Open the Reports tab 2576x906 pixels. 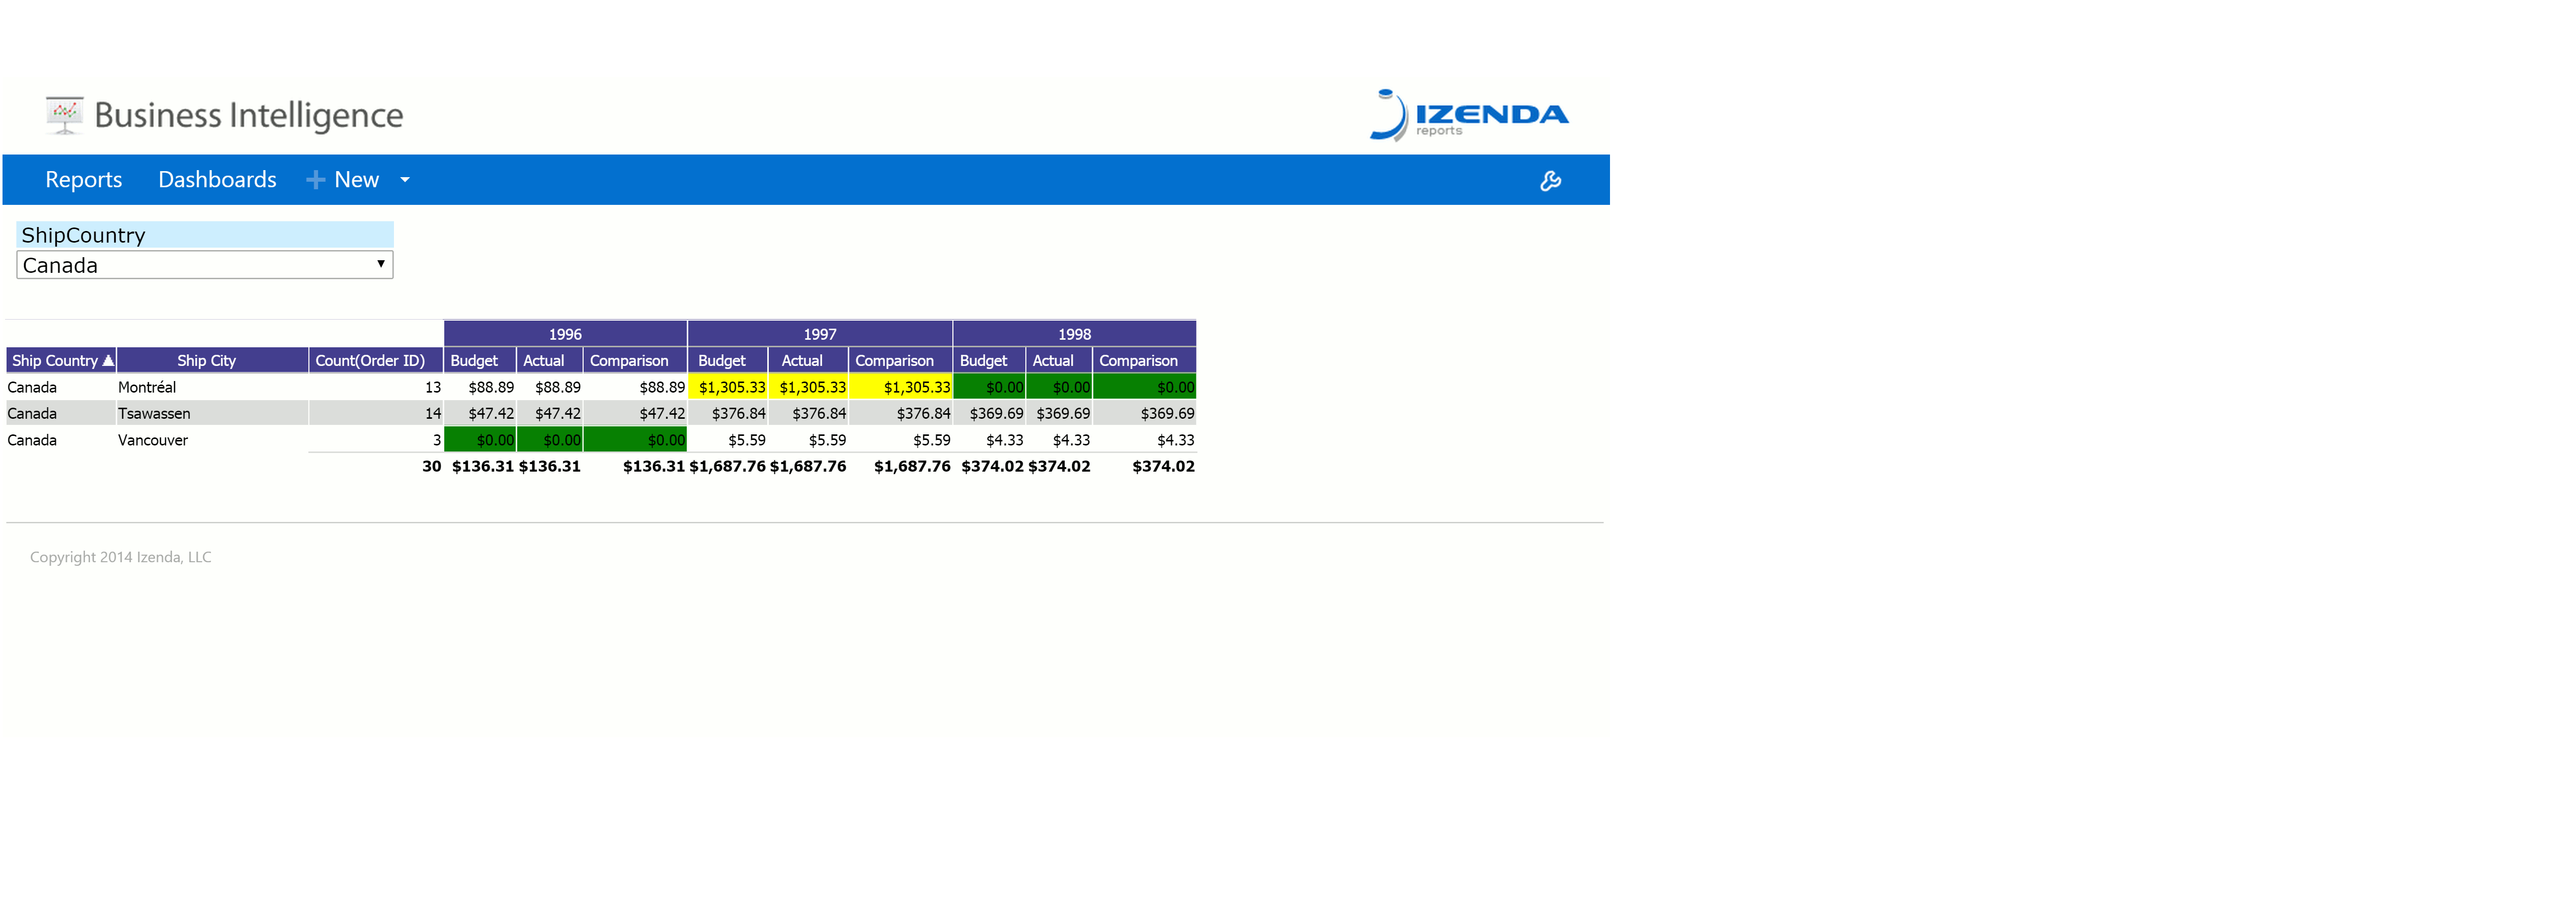tap(84, 180)
